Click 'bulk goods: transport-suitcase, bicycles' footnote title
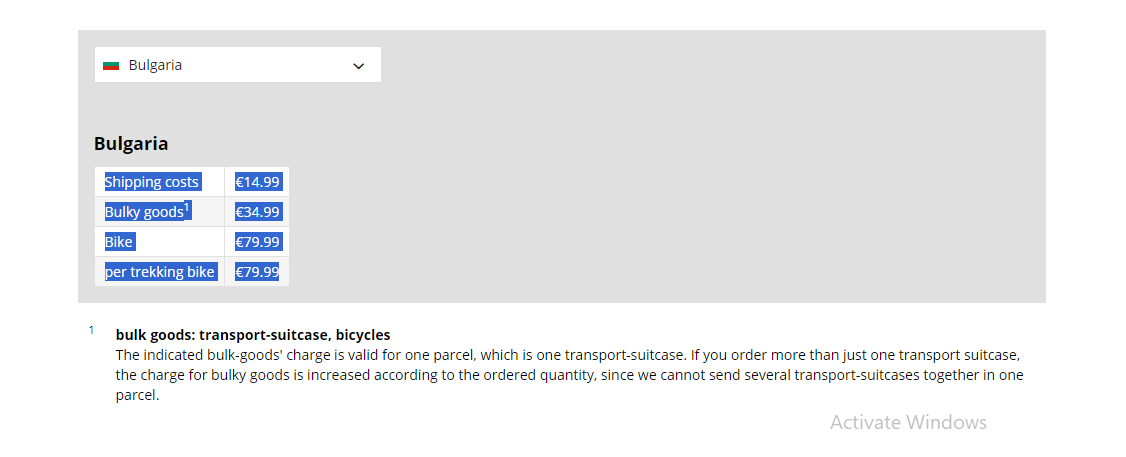Screen dimensions: 1126x457 (x=253, y=335)
